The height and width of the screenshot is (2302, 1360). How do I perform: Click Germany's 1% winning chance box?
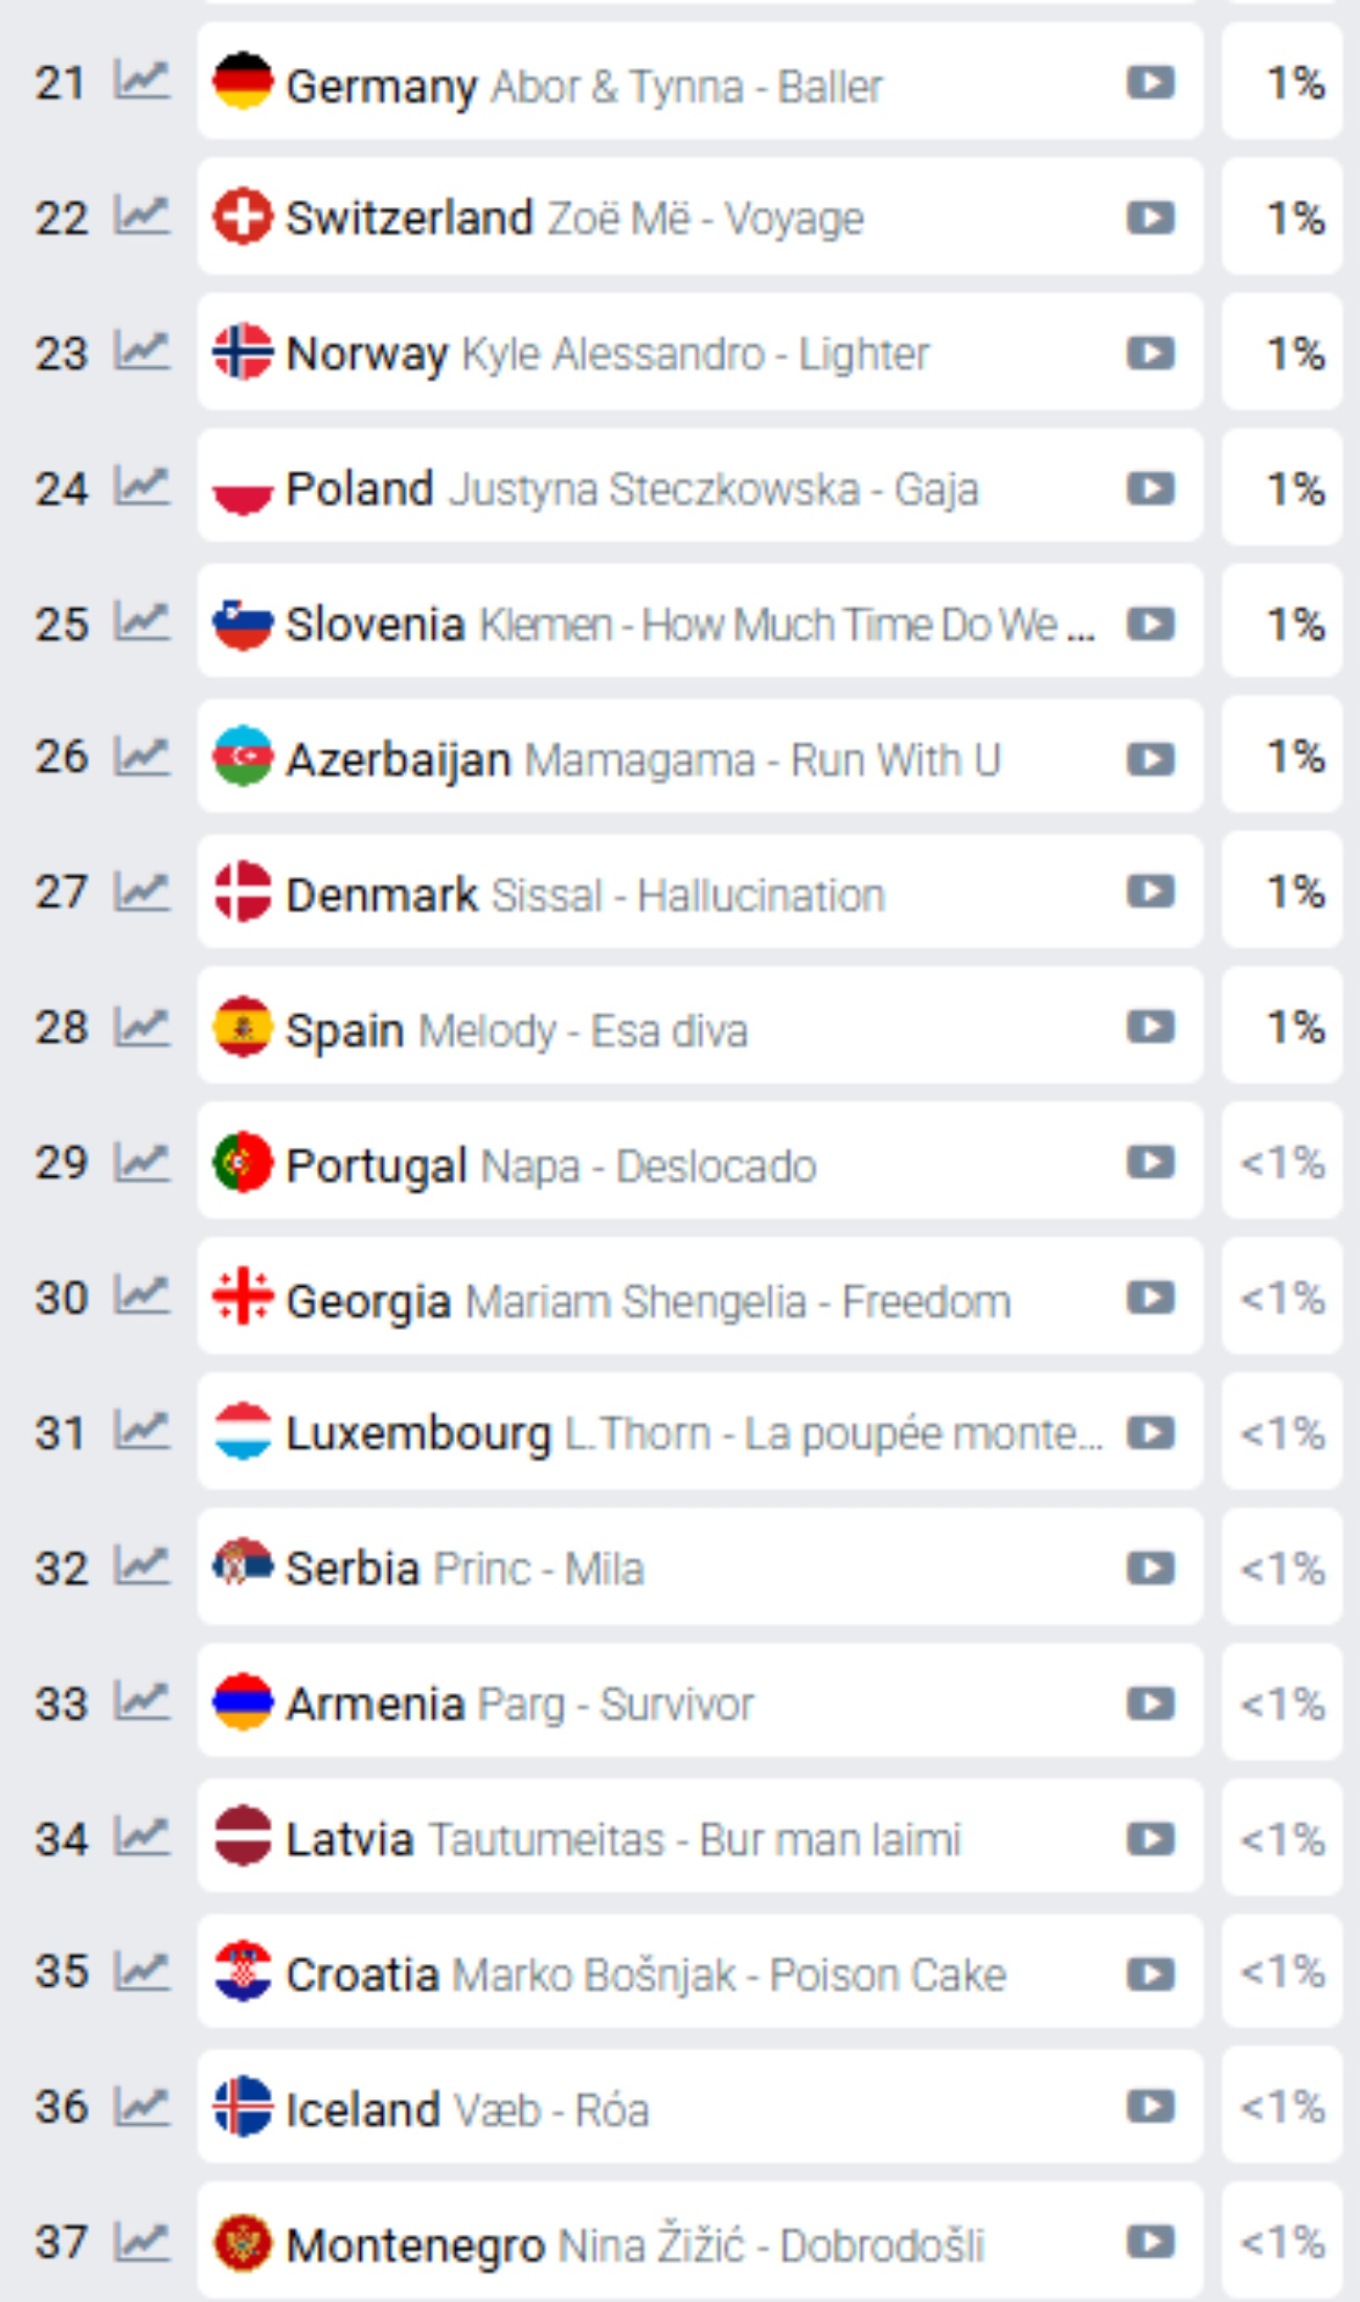[x=1282, y=82]
